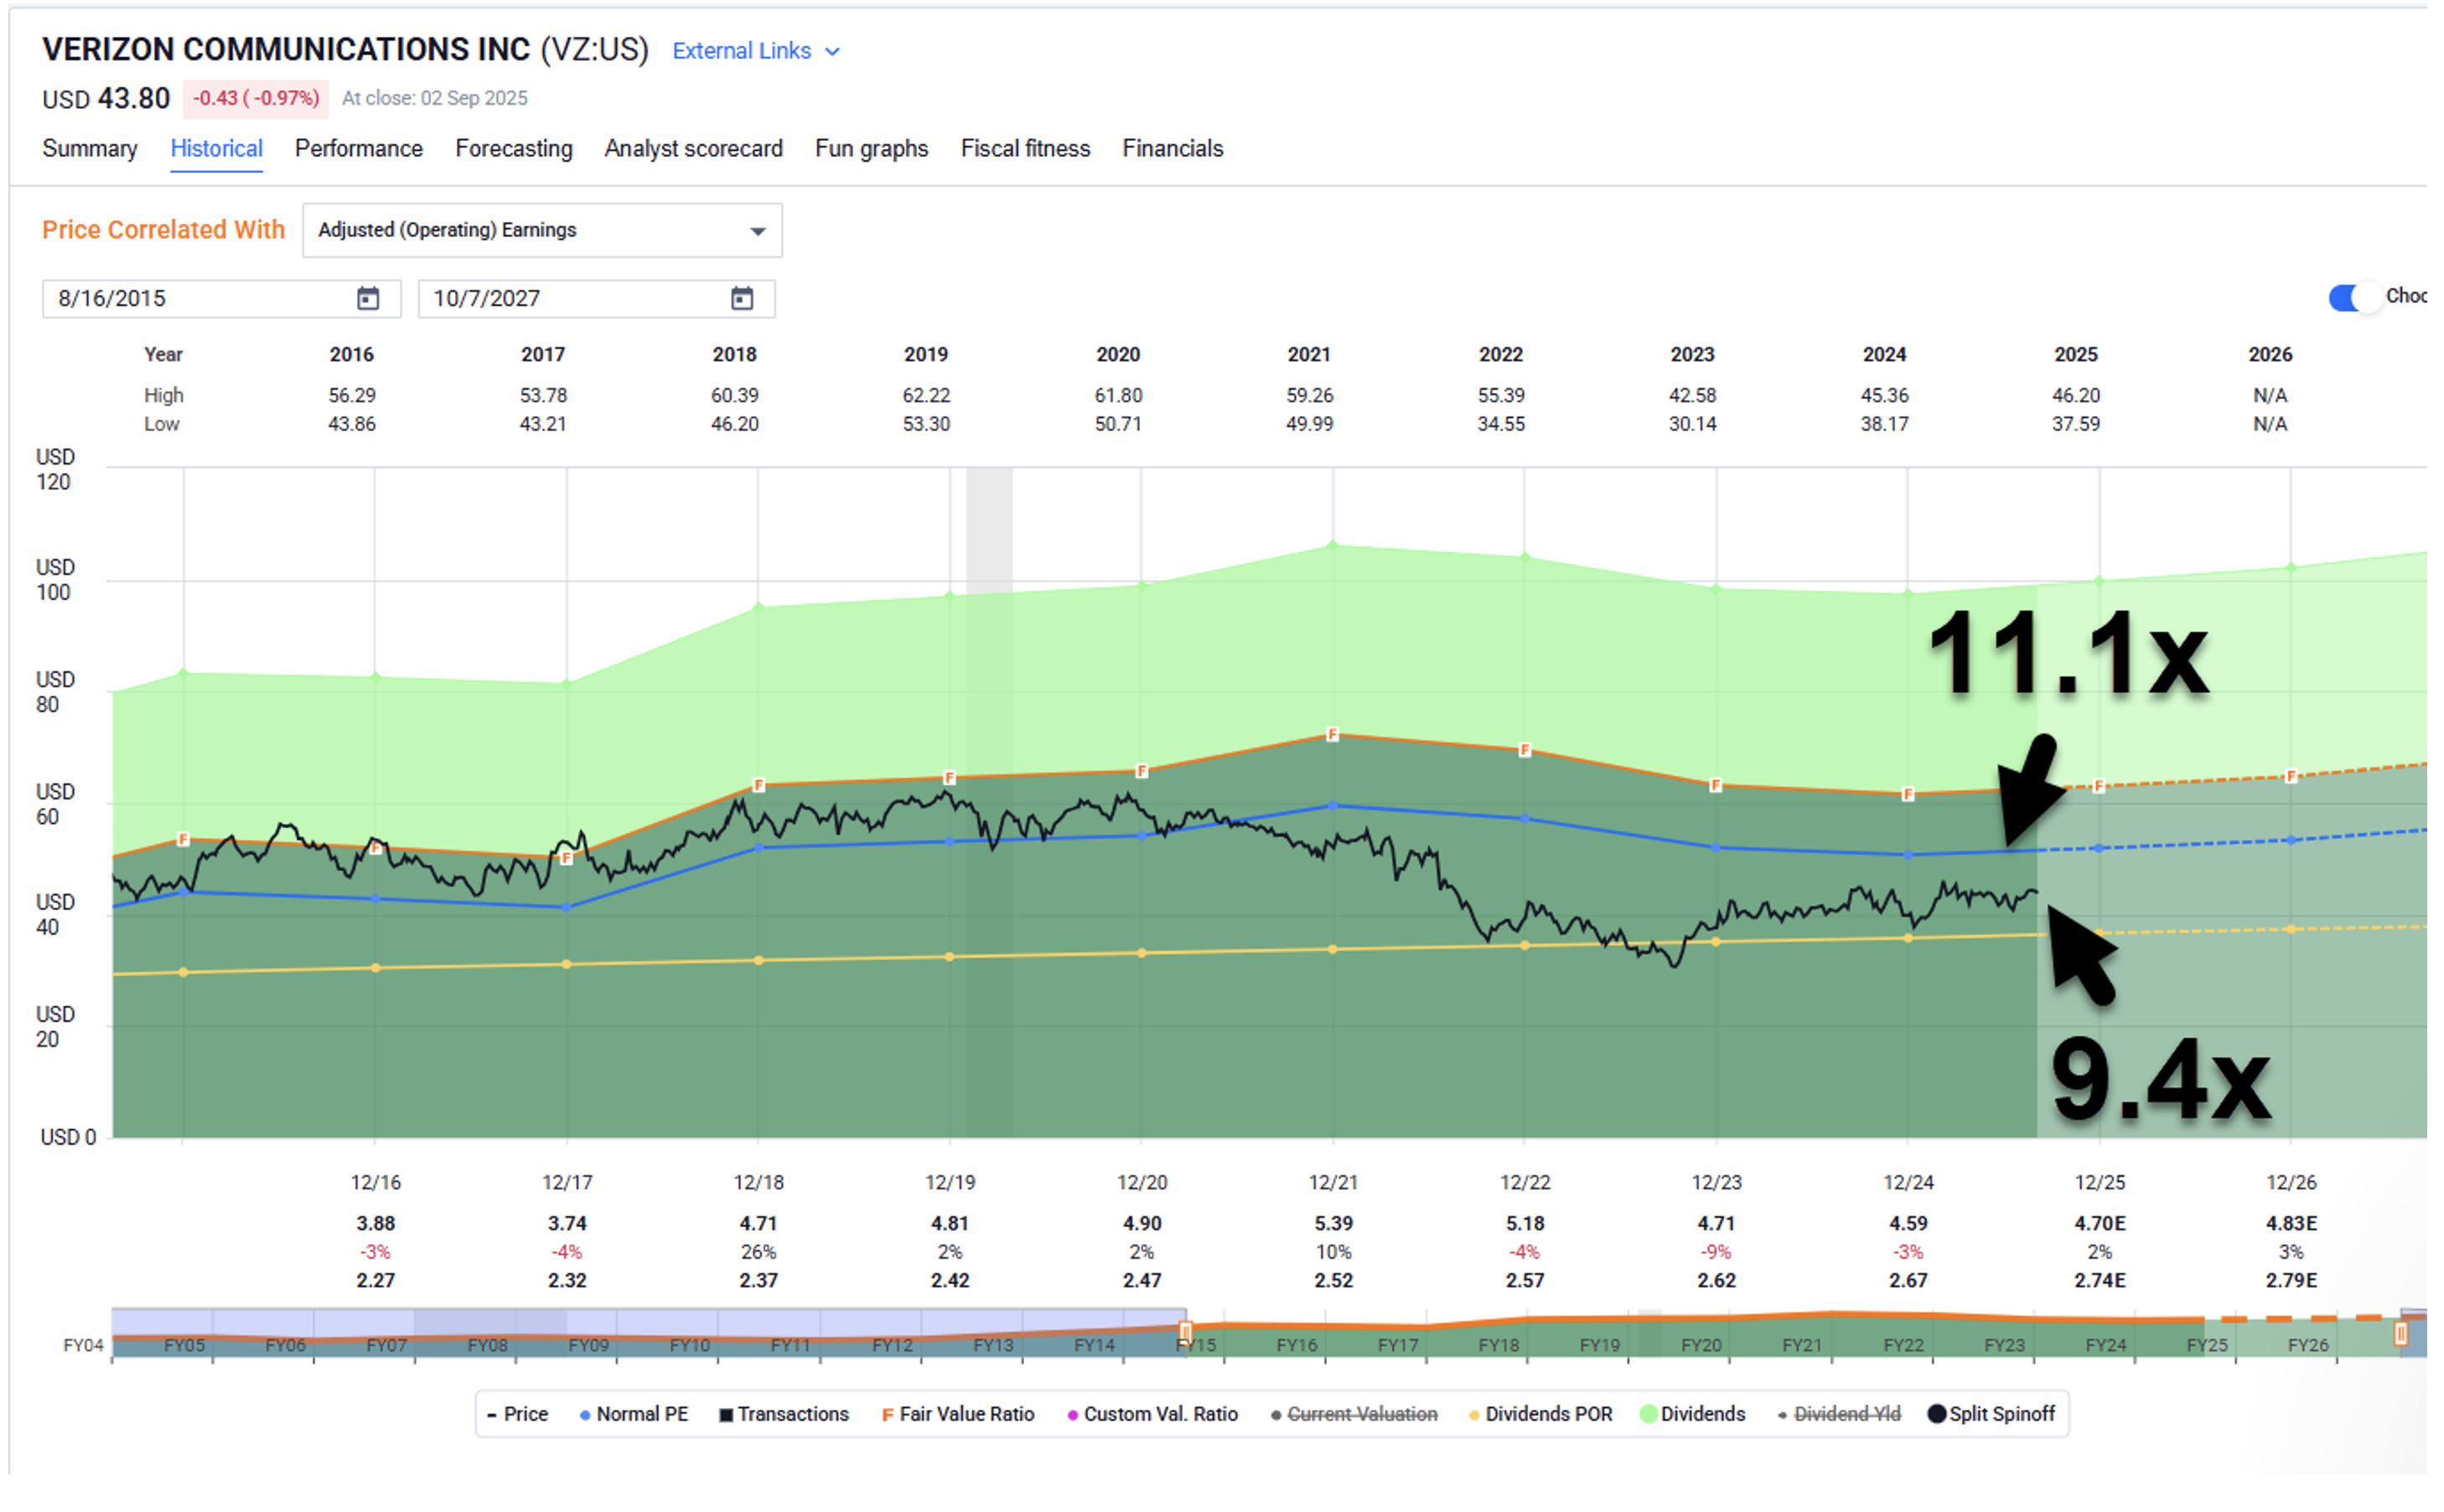The height and width of the screenshot is (1512, 2444).
Task: Go to the Analyst scorecard tab
Action: 694,149
